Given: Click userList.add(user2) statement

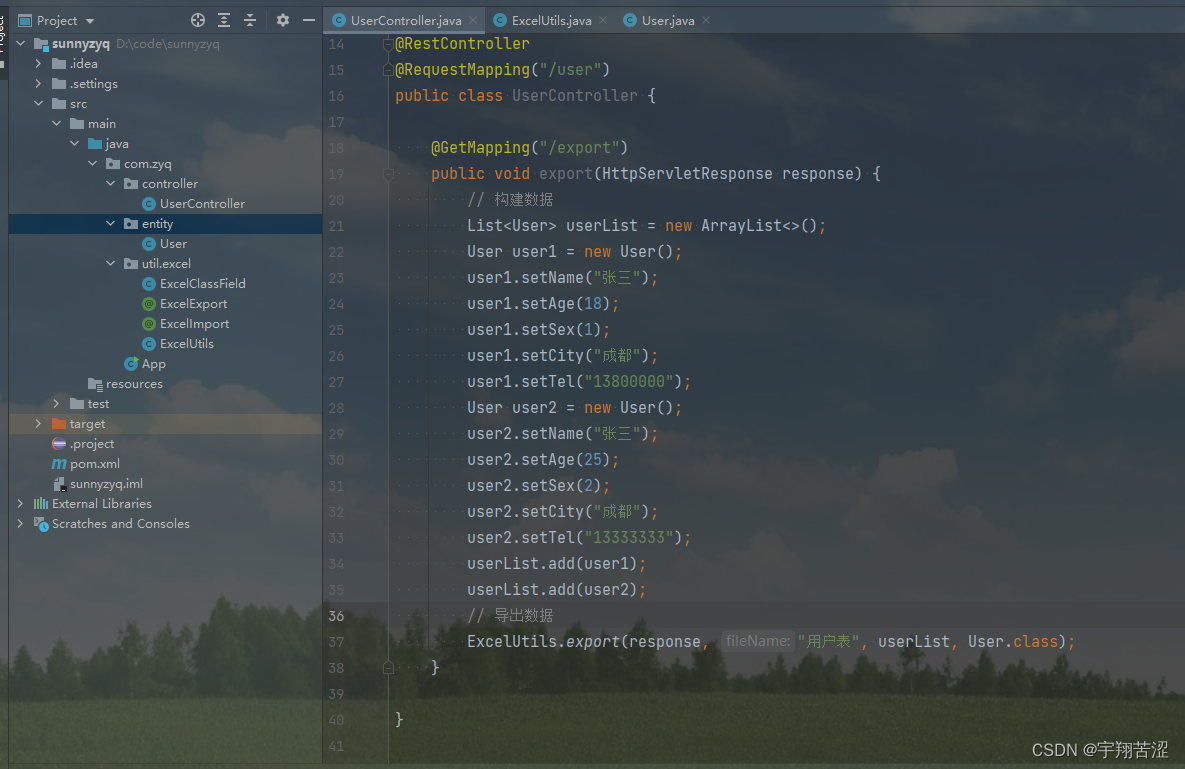Looking at the screenshot, I should click(556, 589).
